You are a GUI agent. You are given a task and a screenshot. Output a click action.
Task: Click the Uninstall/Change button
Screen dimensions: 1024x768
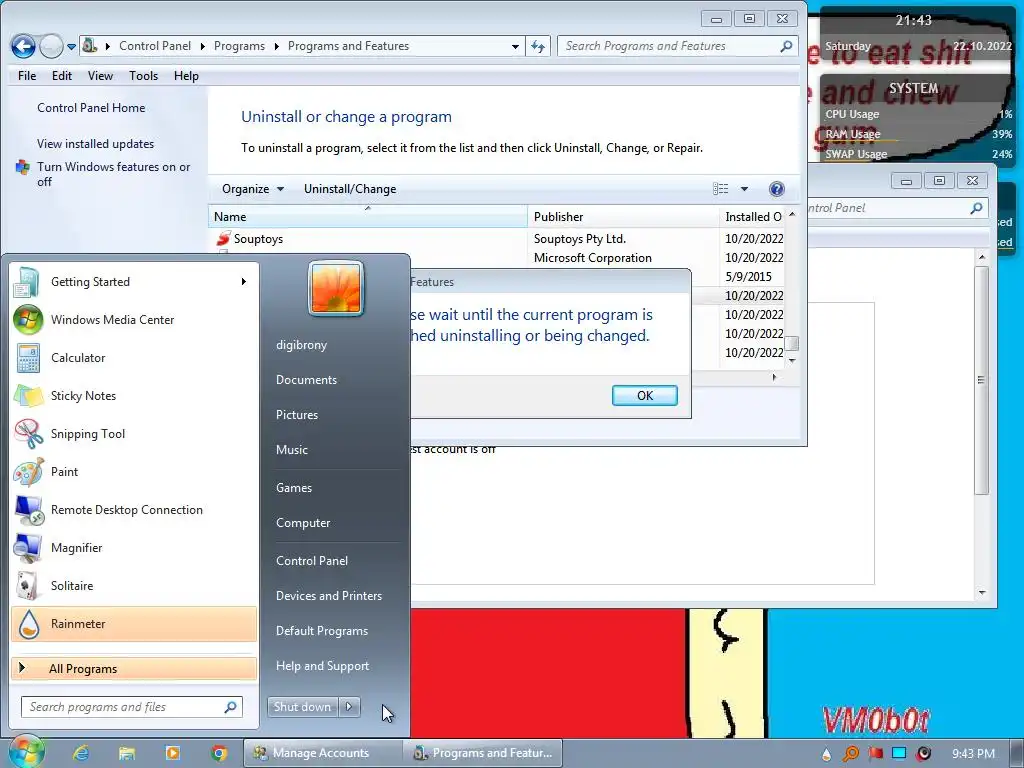coord(350,189)
